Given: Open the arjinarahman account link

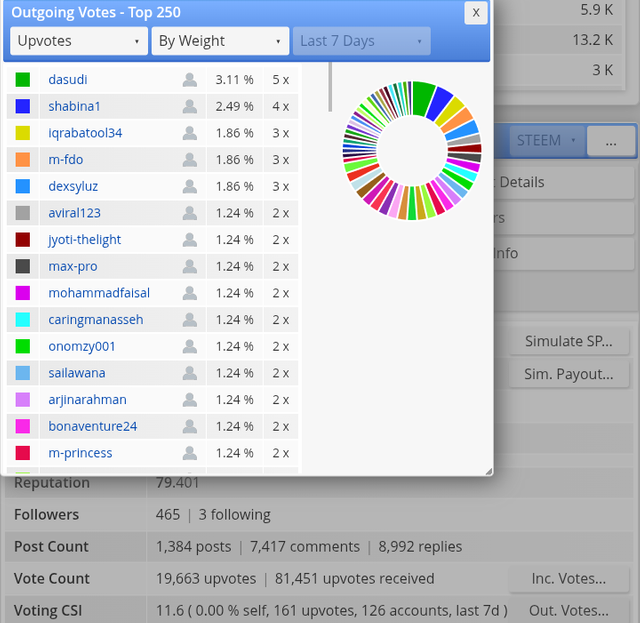Looking at the screenshot, I should coord(87,400).
